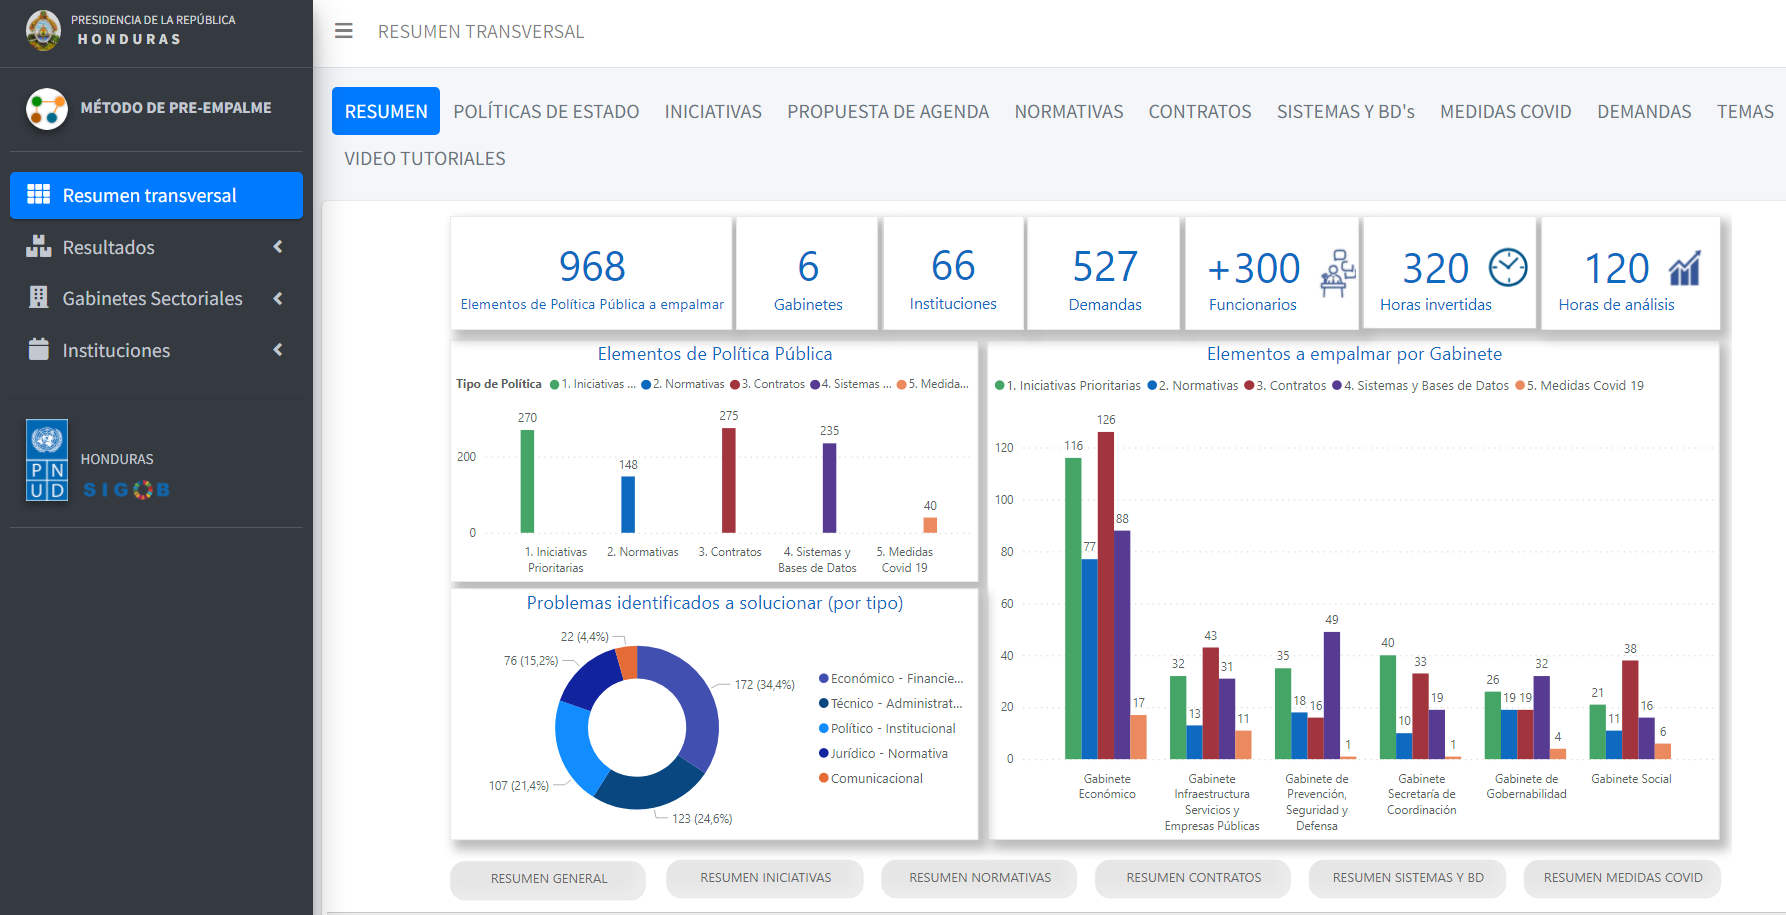The height and width of the screenshot is (915, 1786).
Task: Click the RESUMEN INICIATIVAS button
Action: coord(765,878)
